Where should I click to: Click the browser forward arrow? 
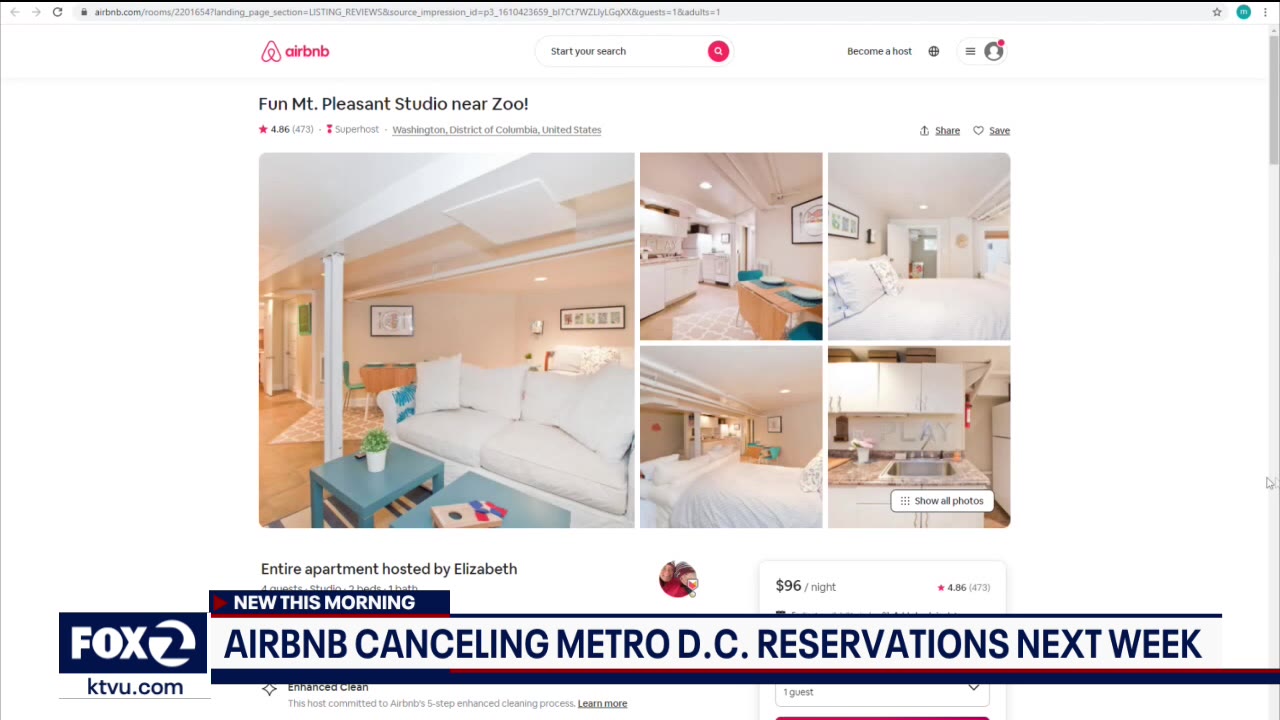pyautogui.click(x=36, y=12)
